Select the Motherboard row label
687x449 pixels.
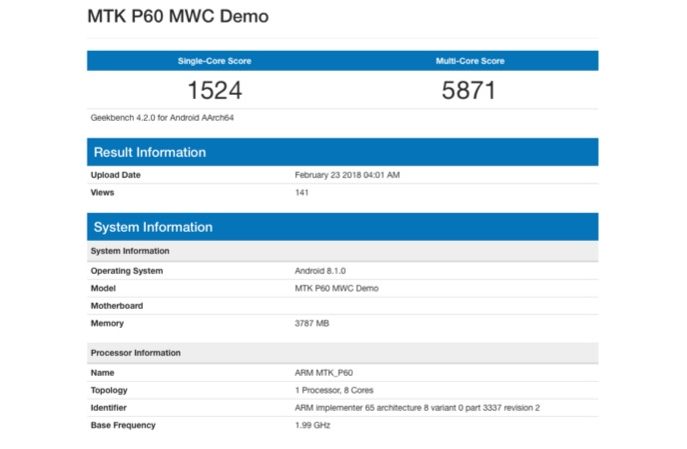click(117, 305)
